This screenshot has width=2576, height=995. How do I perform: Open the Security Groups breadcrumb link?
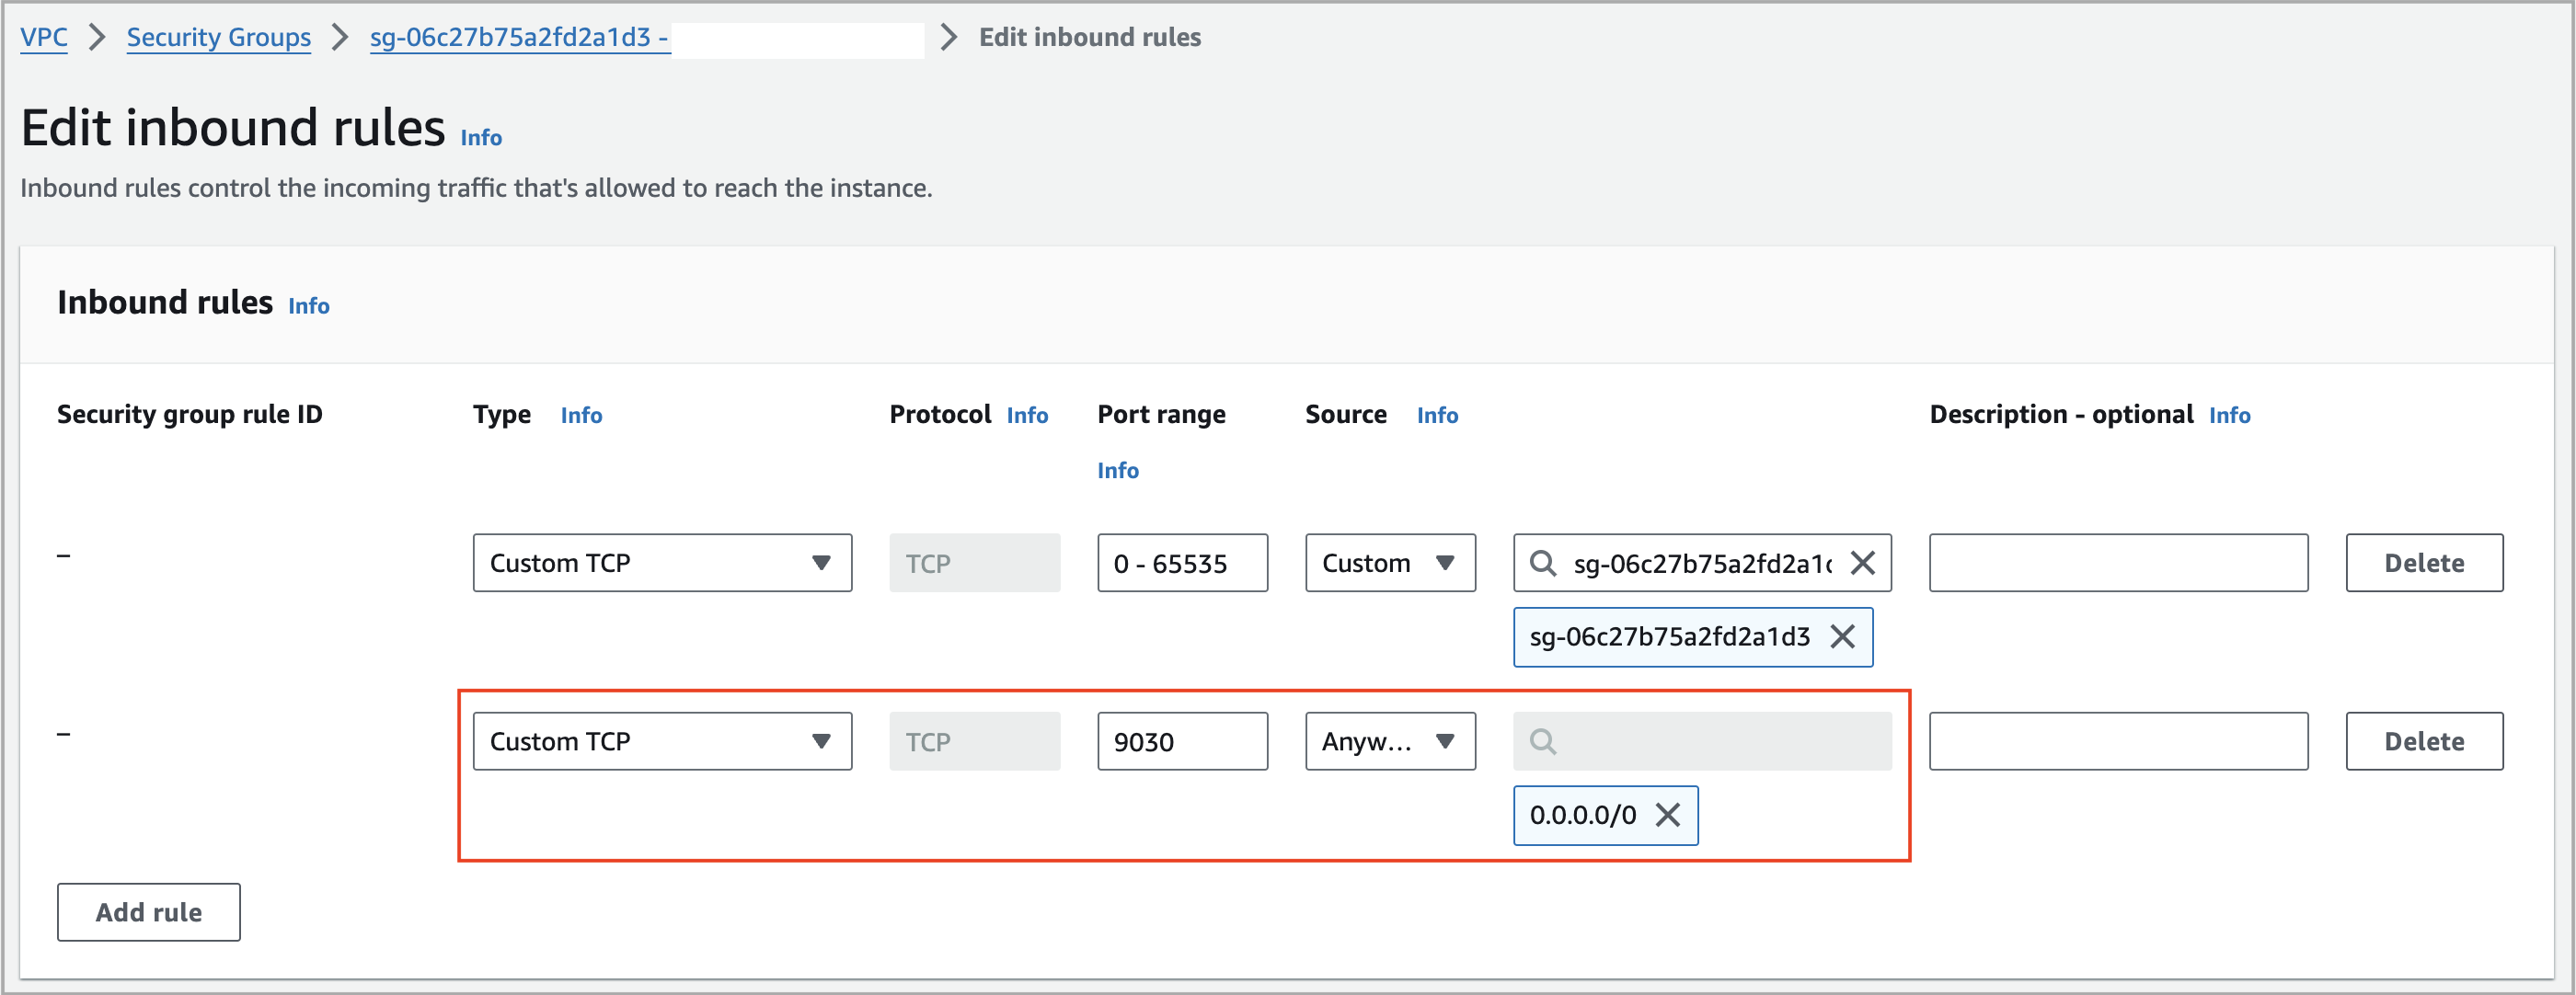pos(218,37)
